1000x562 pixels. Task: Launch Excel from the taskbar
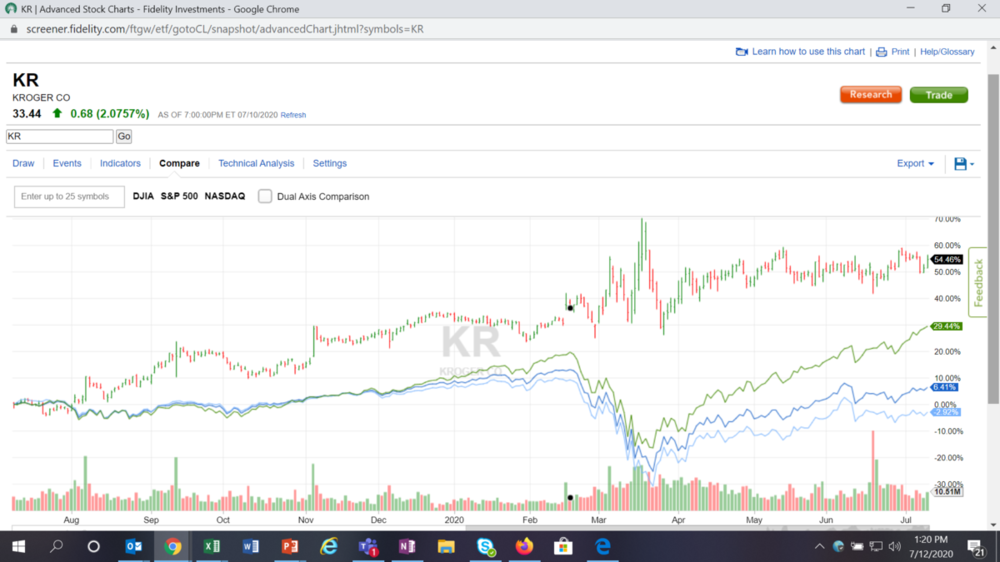pos(212,547)
